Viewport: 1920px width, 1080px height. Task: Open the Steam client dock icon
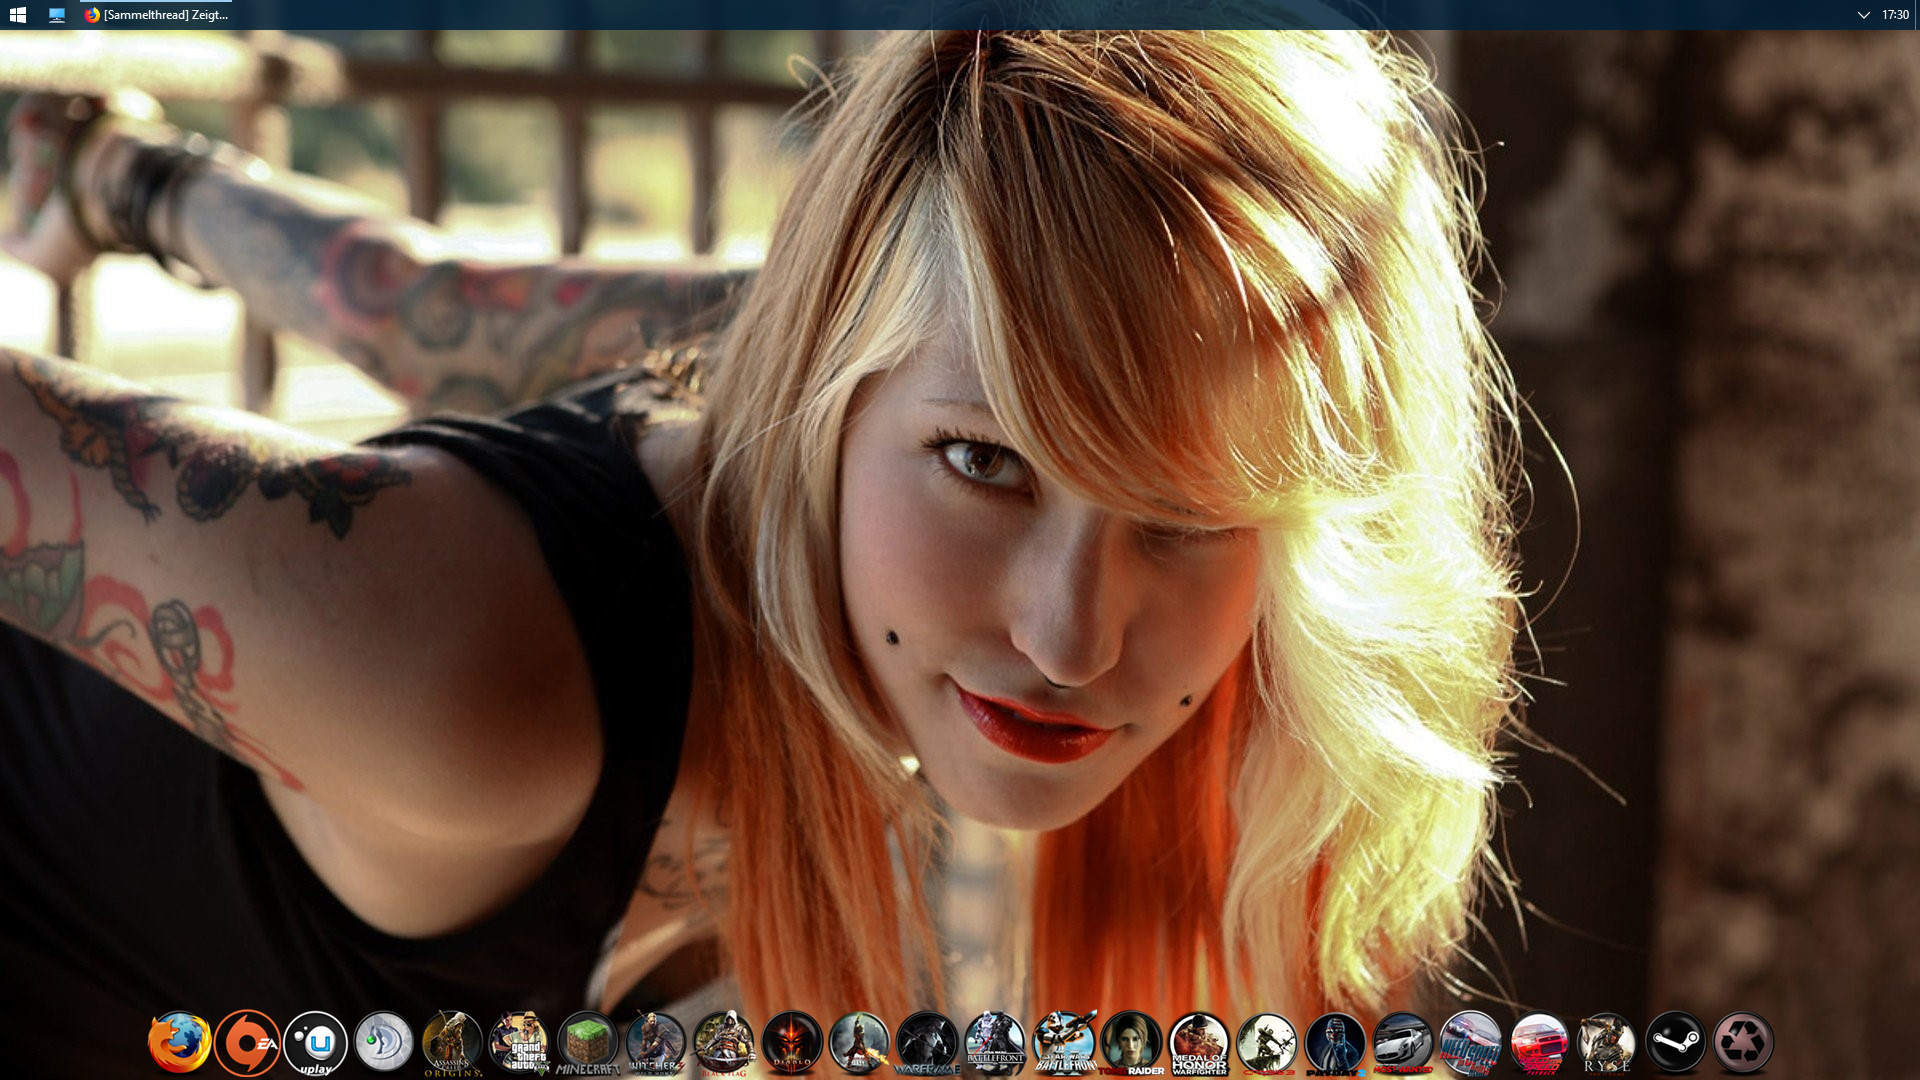(x=1675, y=1043)
